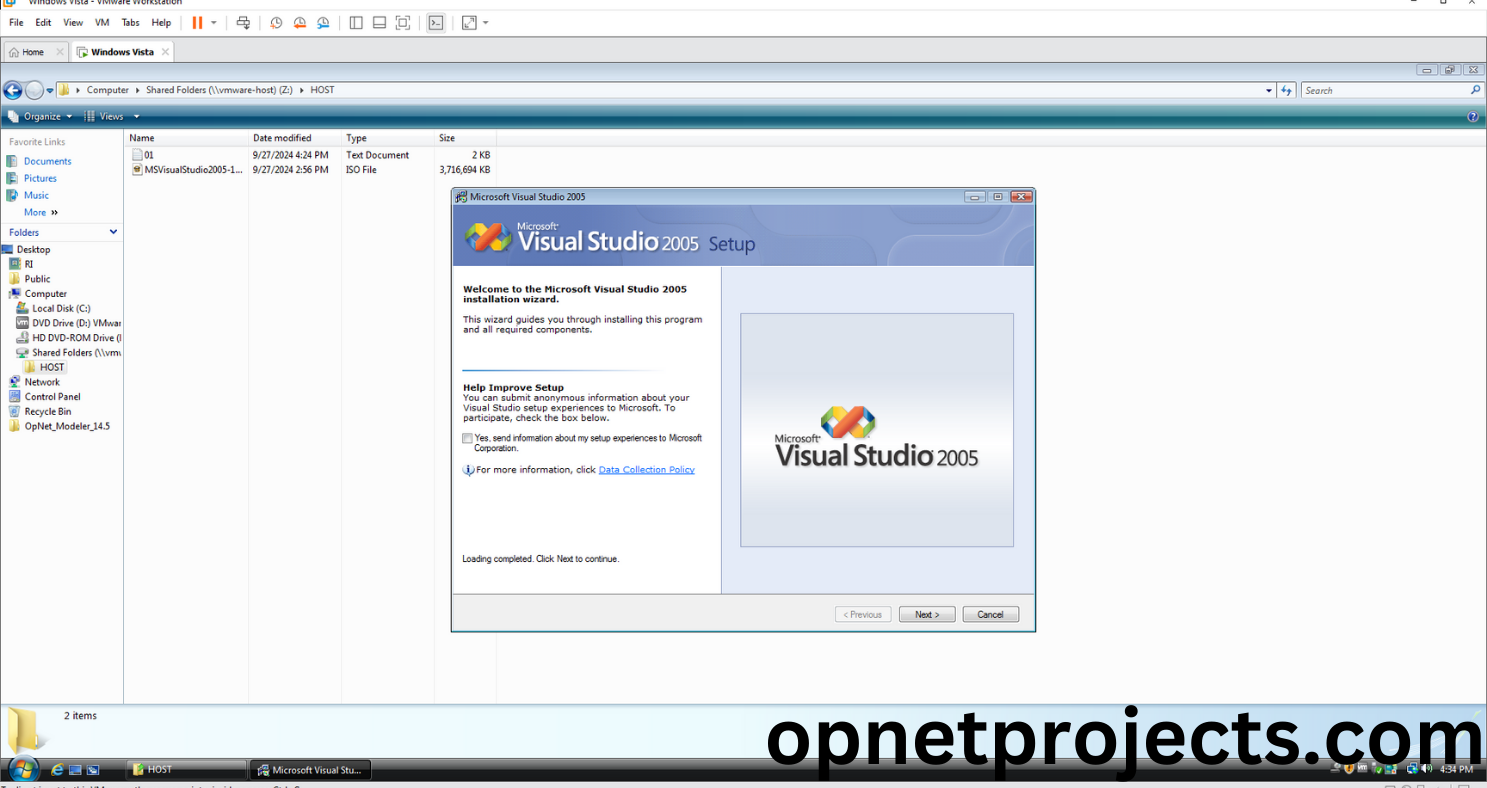
Task: Select the Public folder in the tree
Action: pyautogui.click(x=37, y=279)
